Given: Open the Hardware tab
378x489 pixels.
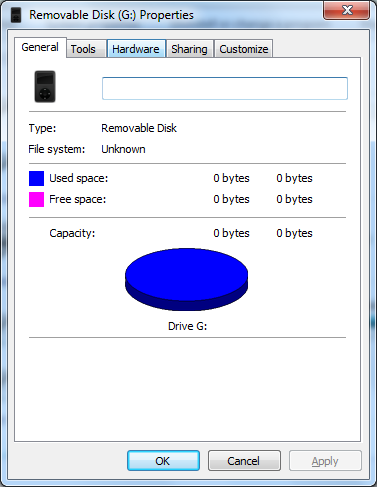Looking at the screenshot, I should tap(136, 49).
